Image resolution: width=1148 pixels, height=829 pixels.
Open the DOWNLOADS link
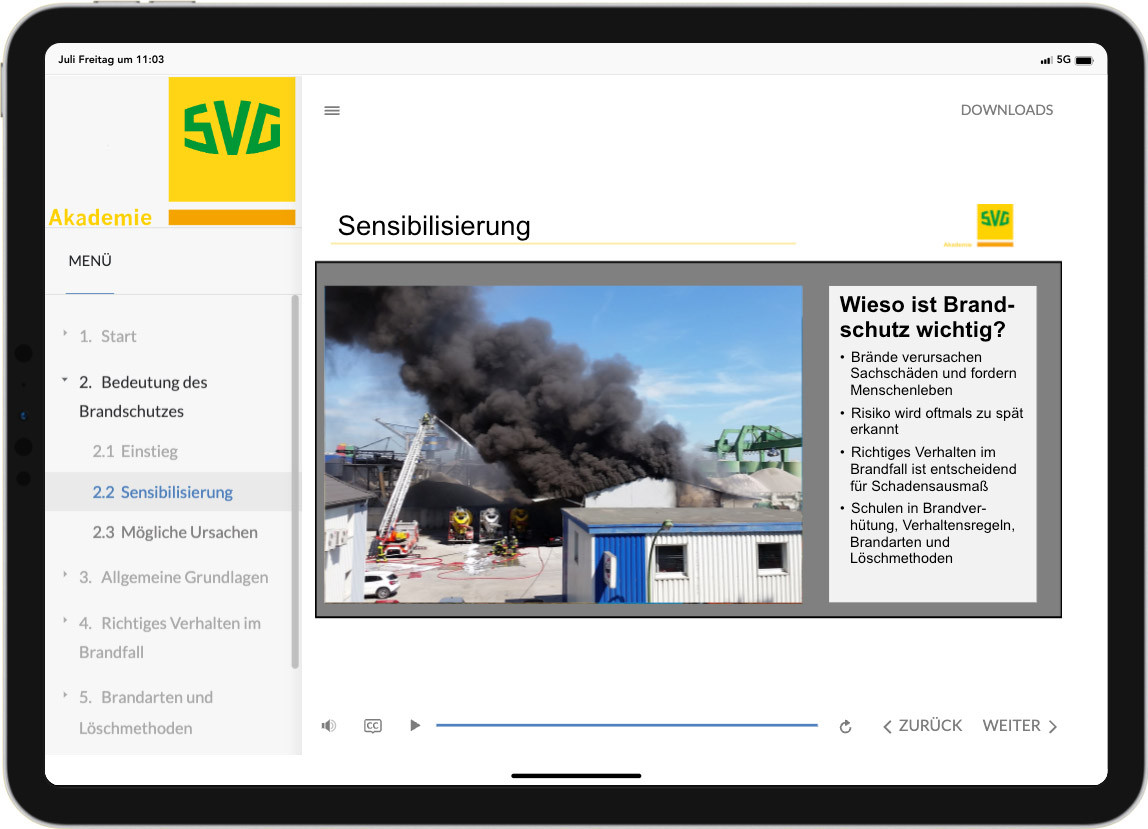[x=1007, y=110]
